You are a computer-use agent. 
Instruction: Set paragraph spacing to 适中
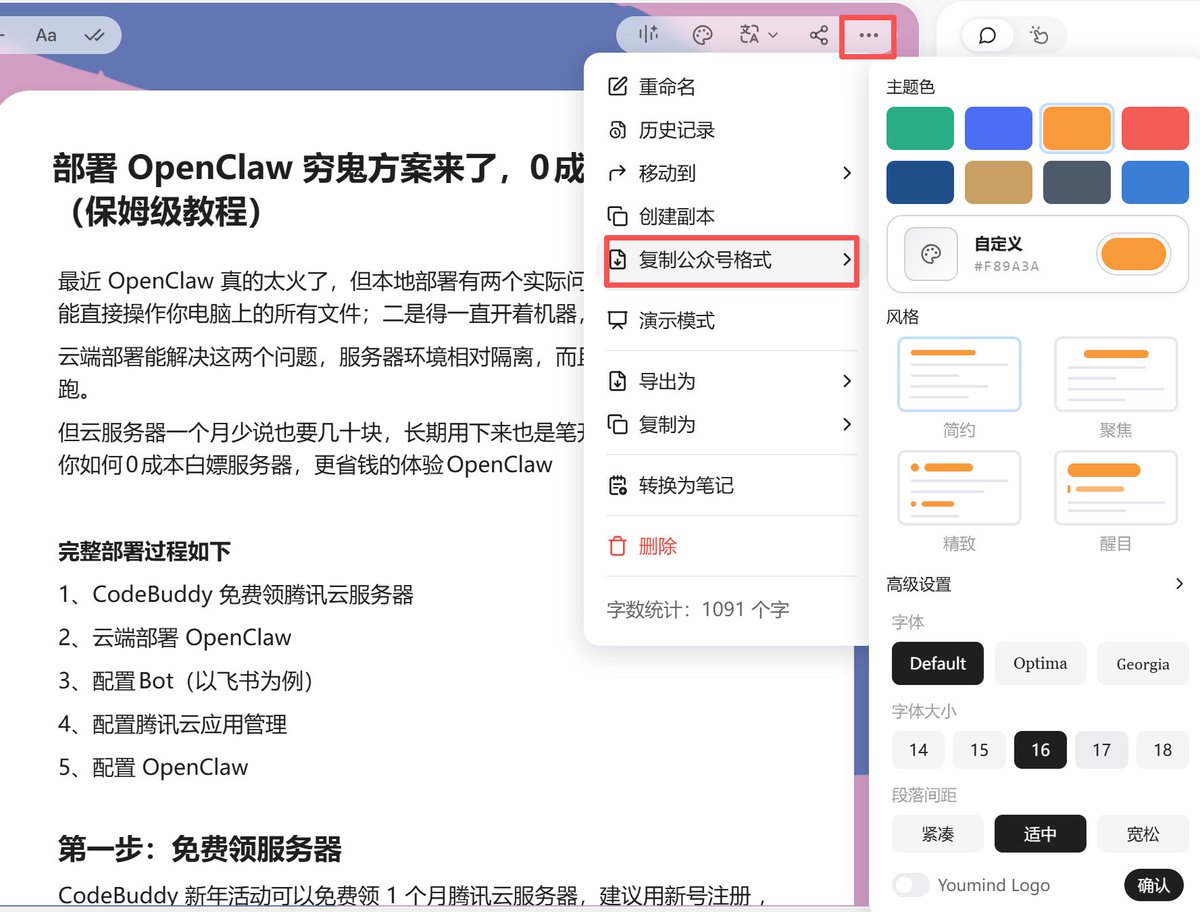[x=1040, y=834]
